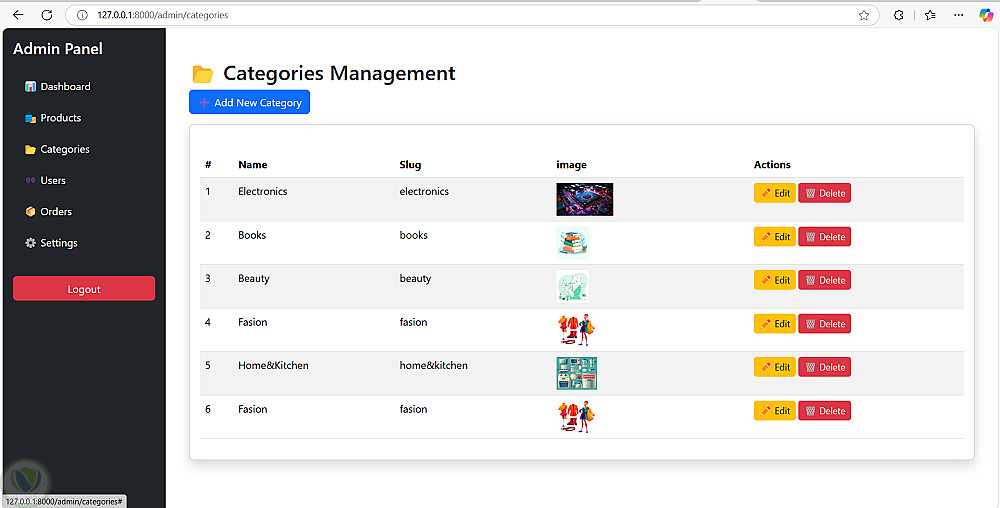Open the Copilot icon in the browser toolbar
The width and height of the screenshot is (1000, 508).
click(986, 15)
